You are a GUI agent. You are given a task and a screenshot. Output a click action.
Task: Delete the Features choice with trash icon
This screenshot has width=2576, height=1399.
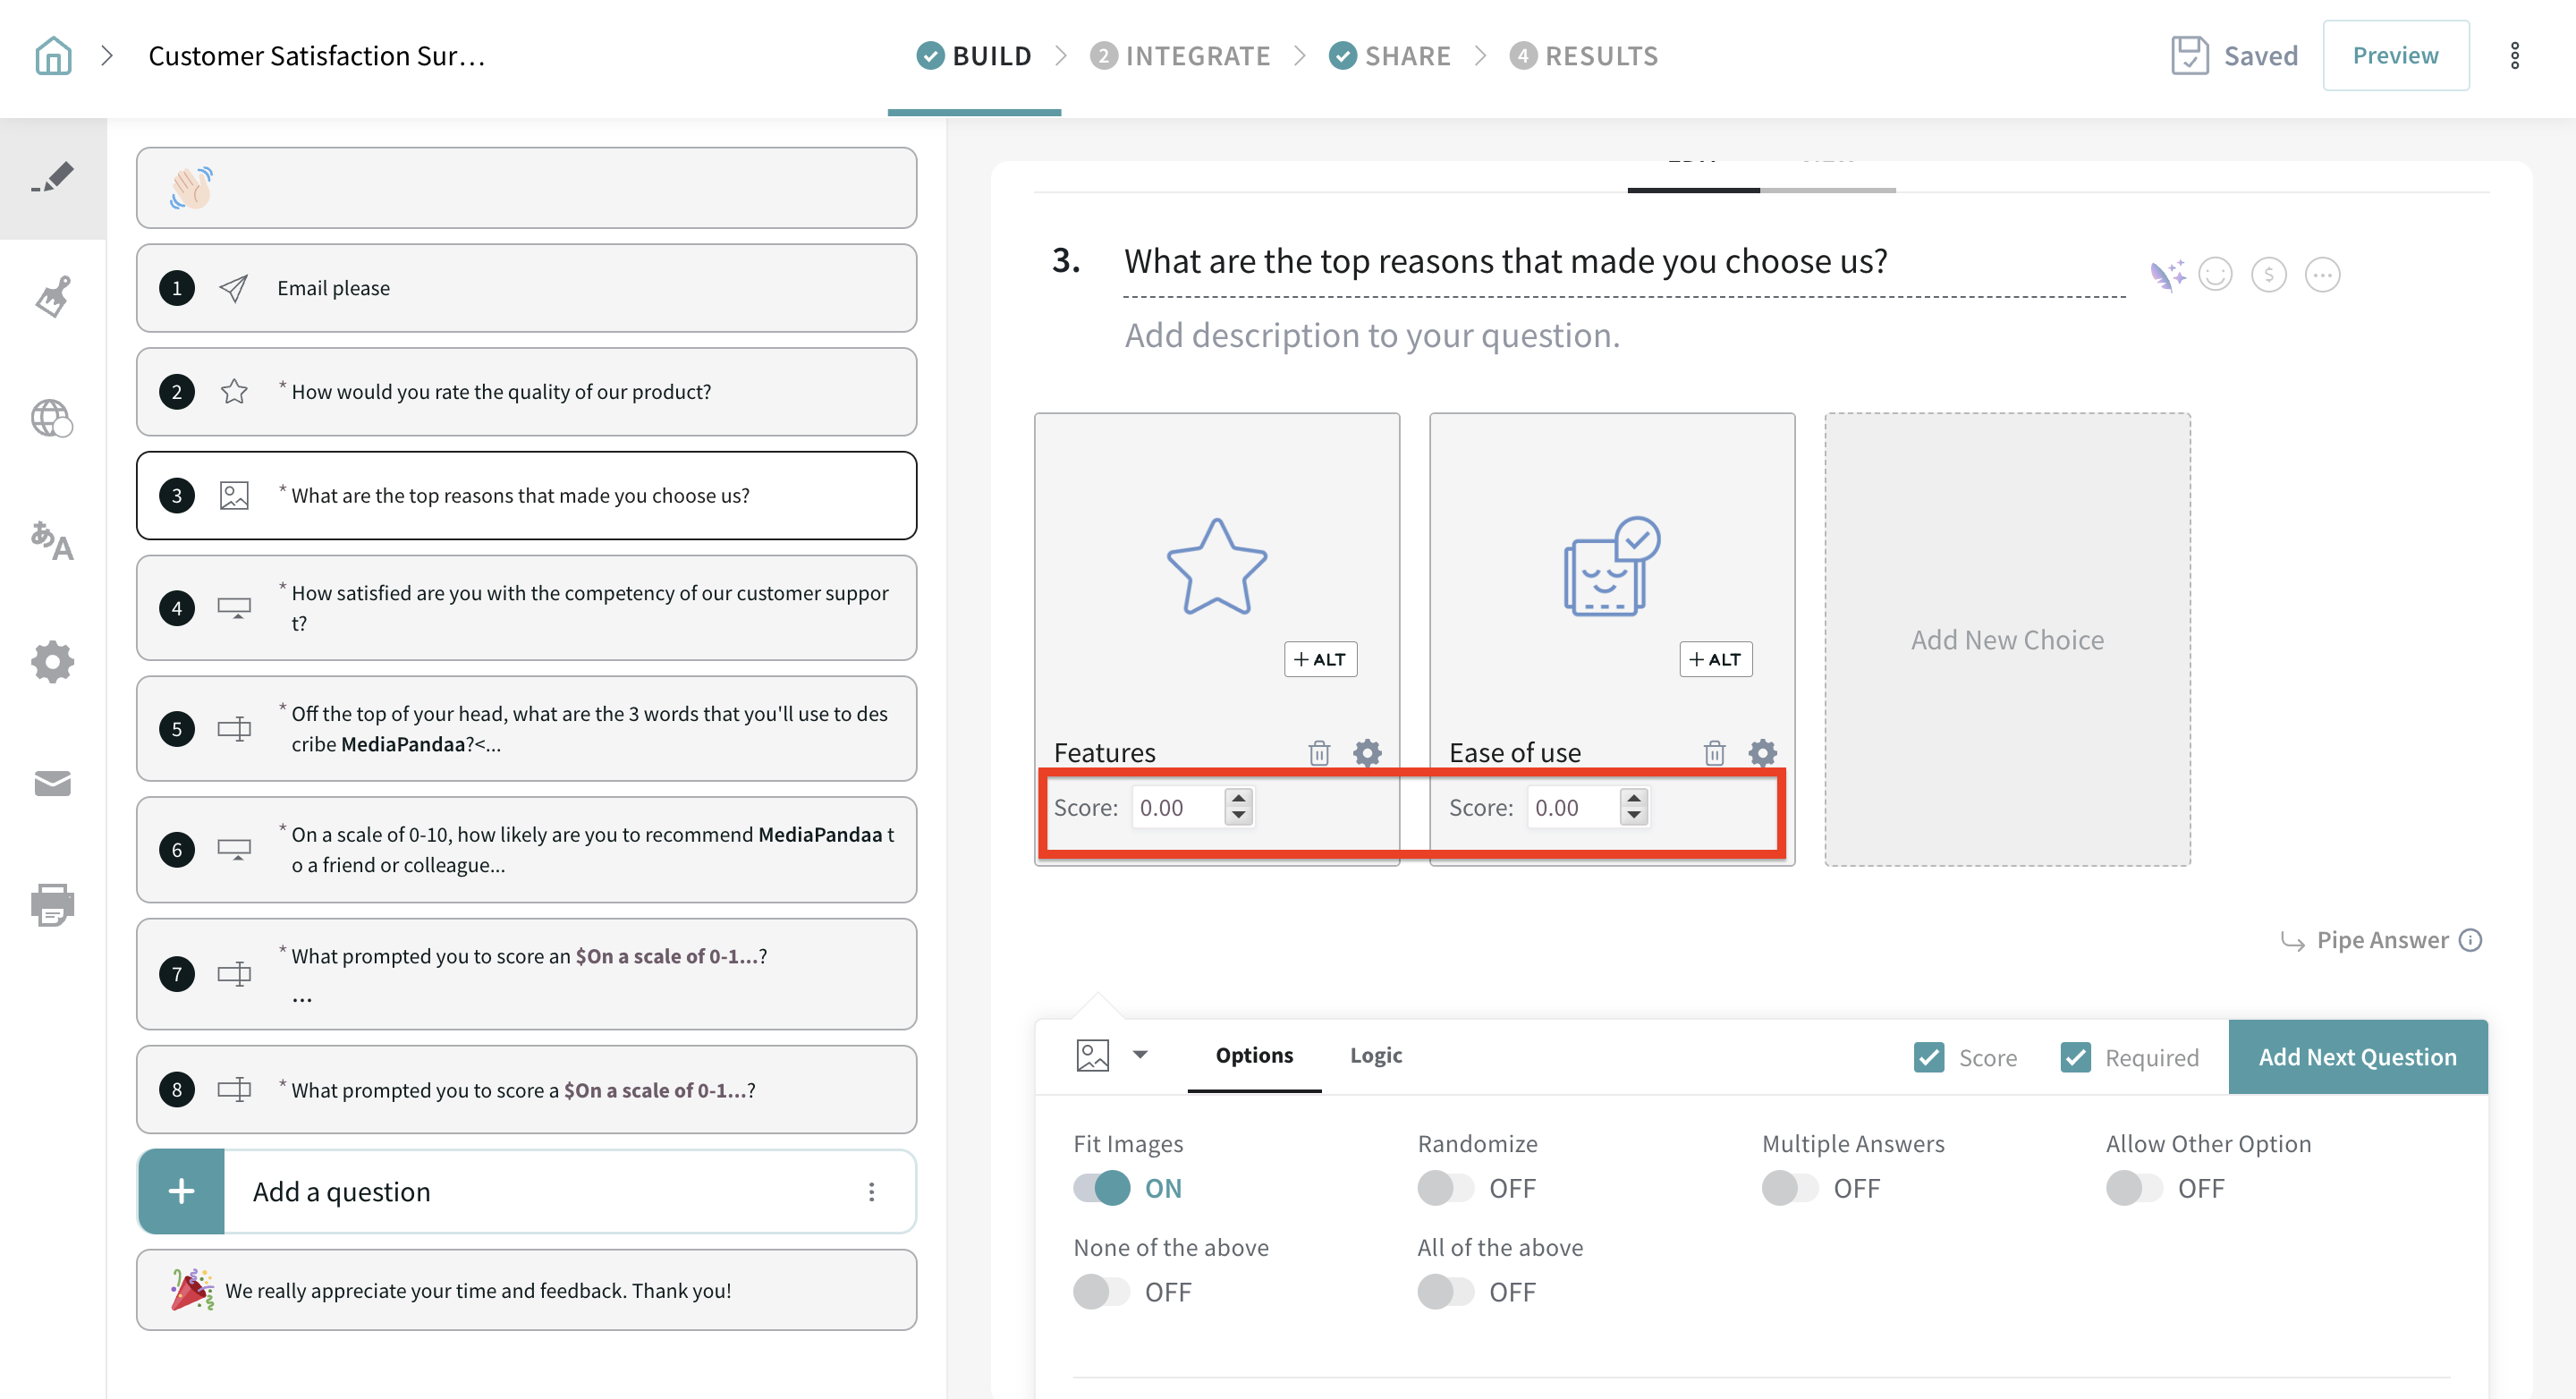point(1319,753)
